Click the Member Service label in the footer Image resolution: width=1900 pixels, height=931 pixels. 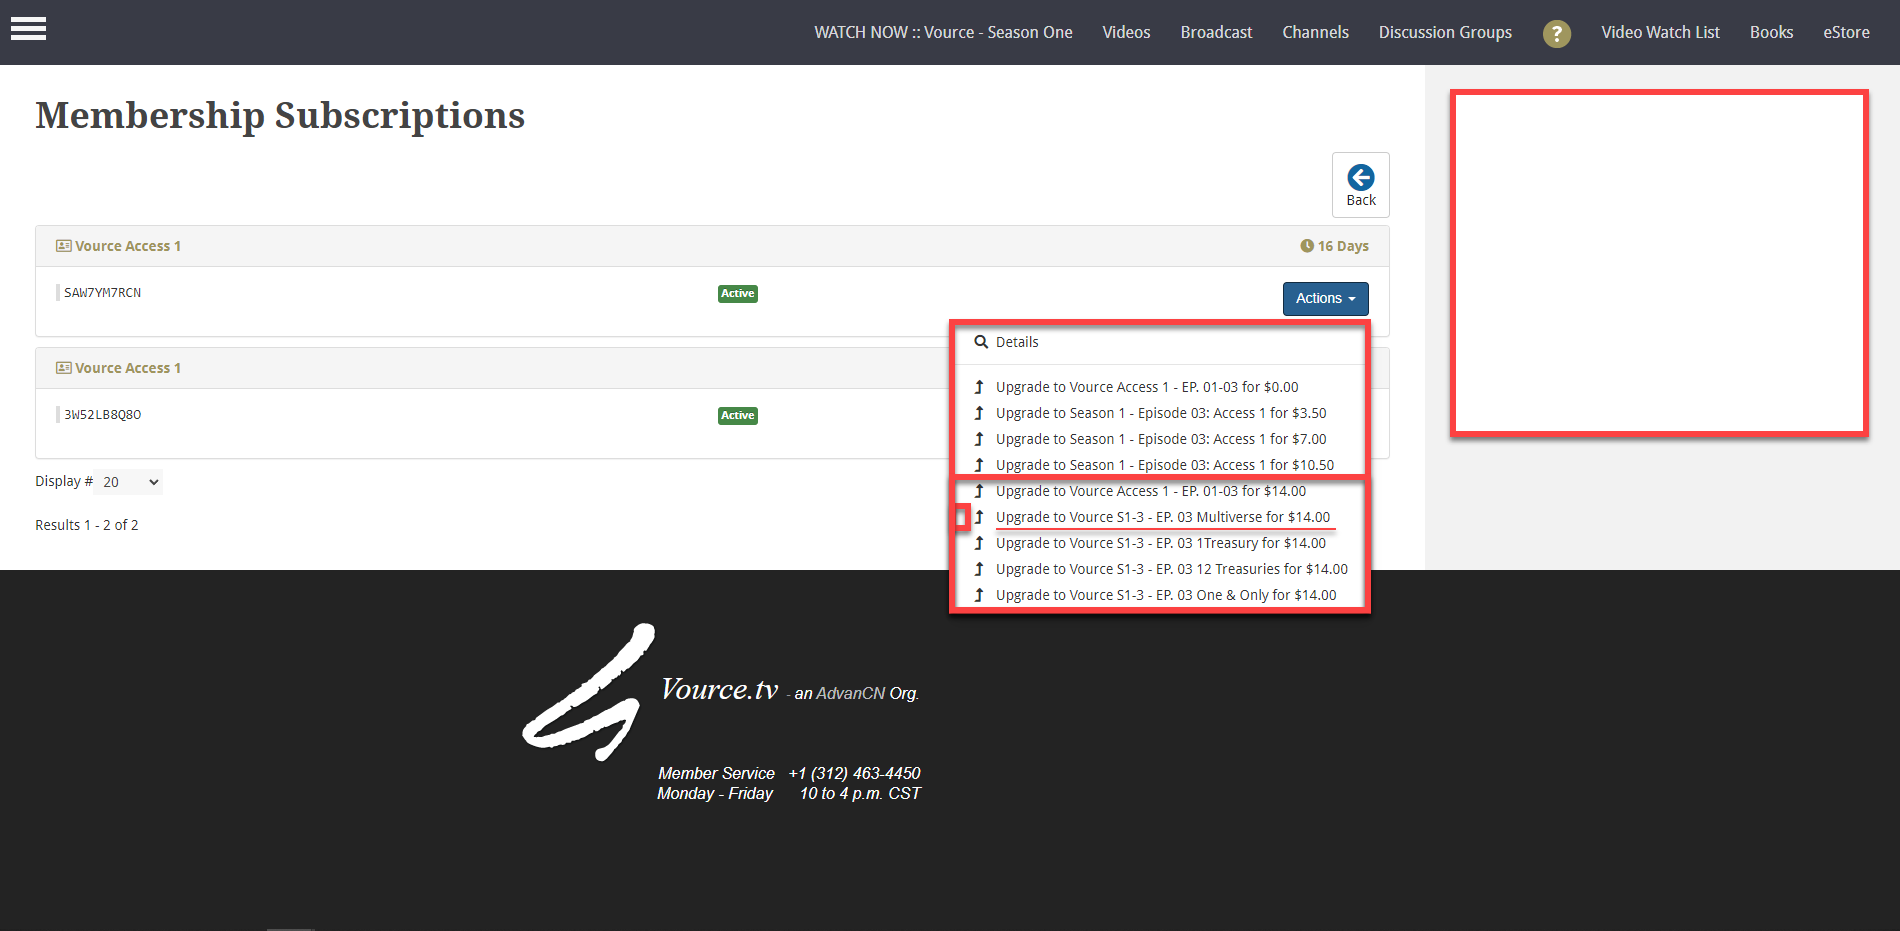click(716, 773)
